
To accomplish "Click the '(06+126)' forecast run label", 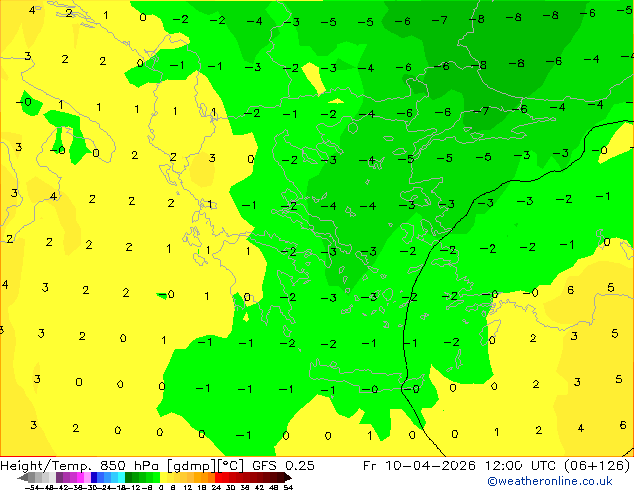I will [x=597, y=466].
